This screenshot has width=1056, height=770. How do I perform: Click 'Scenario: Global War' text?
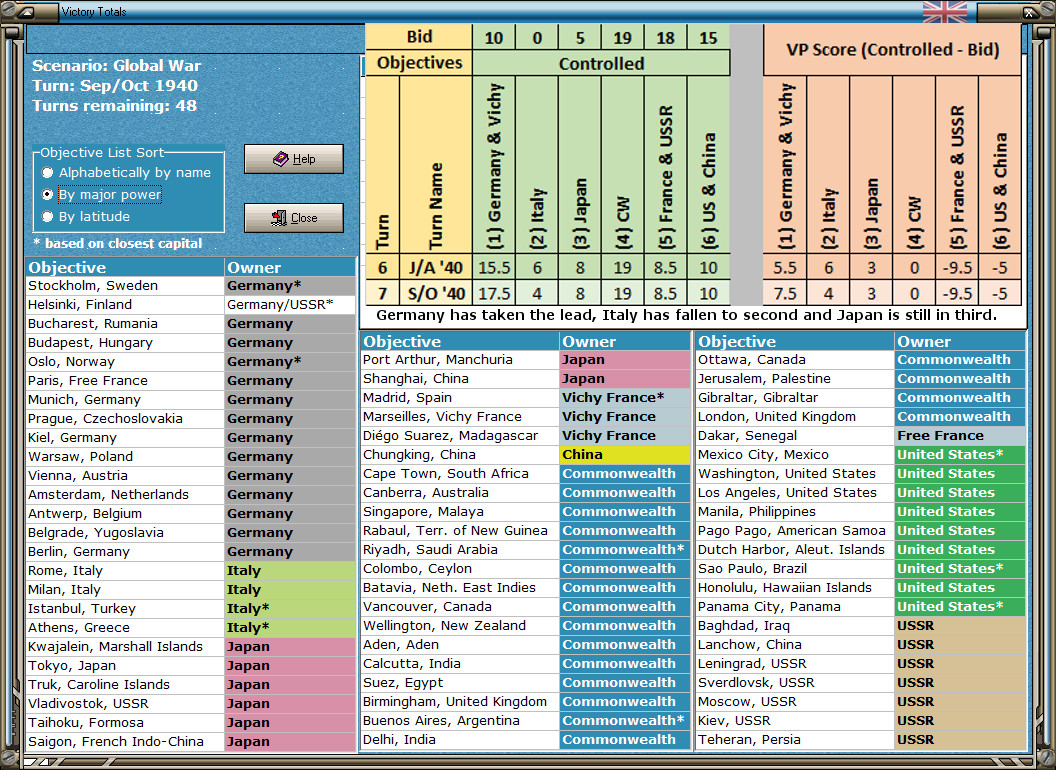117,65
